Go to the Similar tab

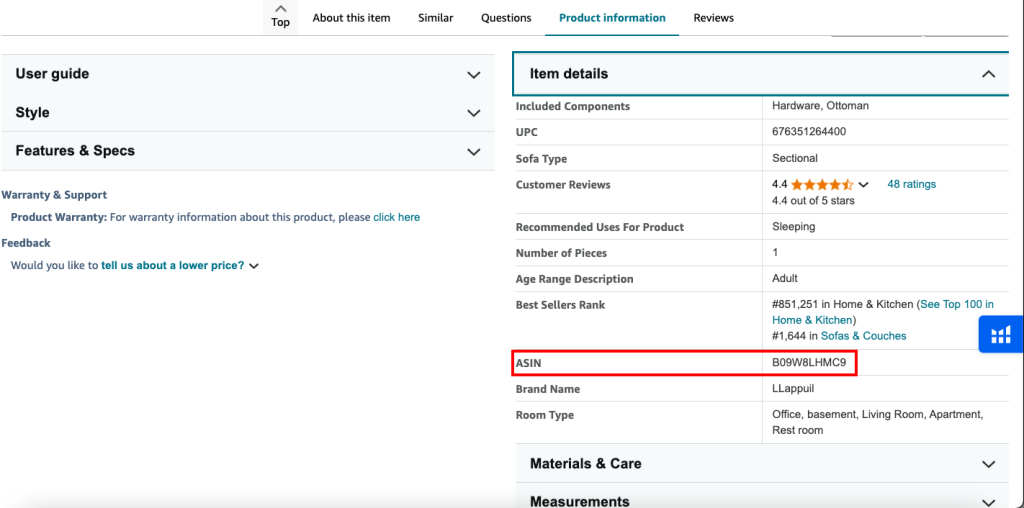[x=435, y=18]
